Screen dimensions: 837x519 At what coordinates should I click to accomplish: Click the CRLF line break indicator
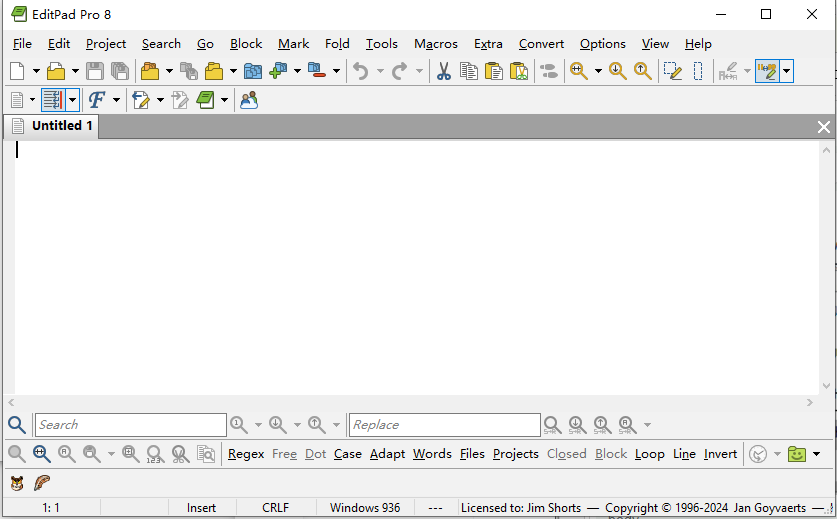click(275, 508)
